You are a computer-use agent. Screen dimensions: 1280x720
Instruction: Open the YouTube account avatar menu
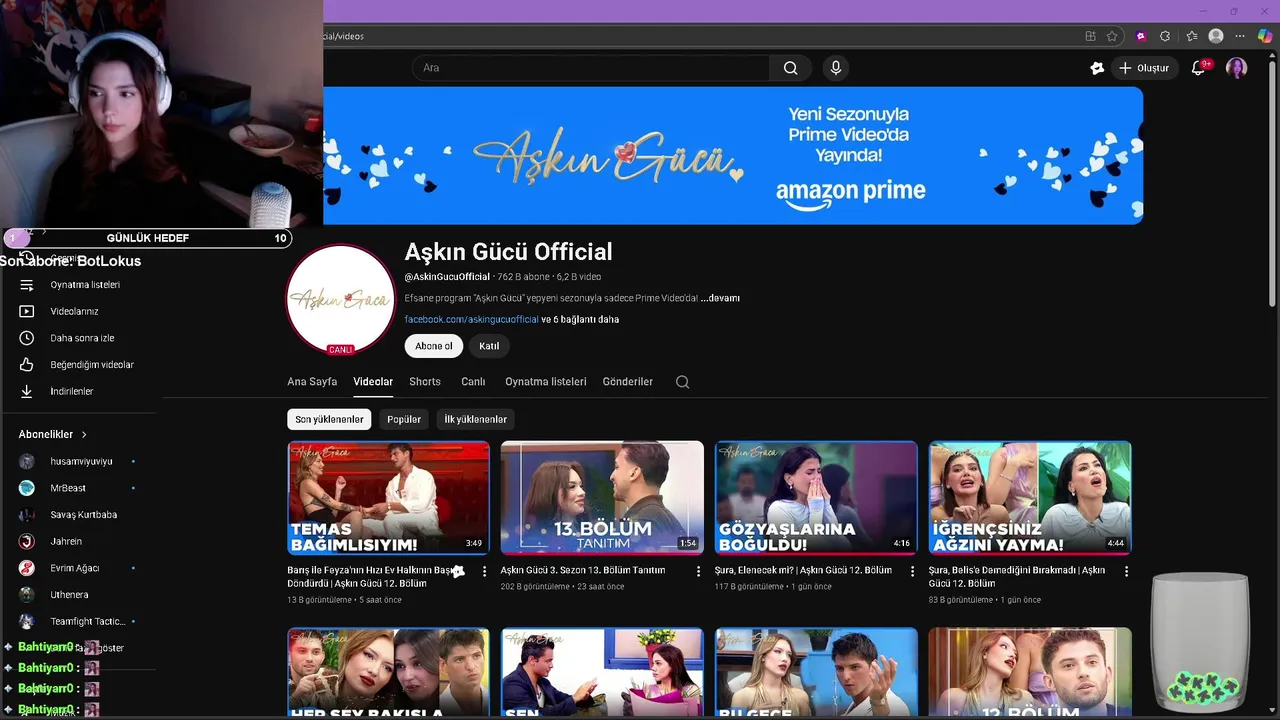[1237, 68]
